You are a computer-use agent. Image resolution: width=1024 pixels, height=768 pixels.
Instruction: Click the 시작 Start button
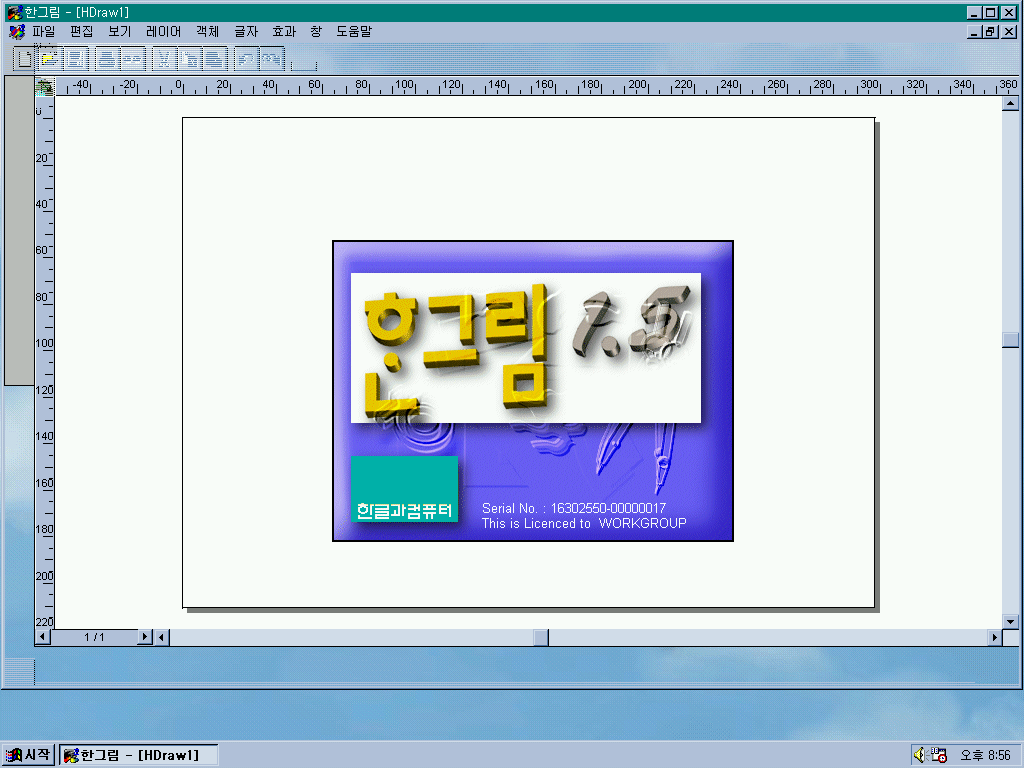tap(27, 755)
